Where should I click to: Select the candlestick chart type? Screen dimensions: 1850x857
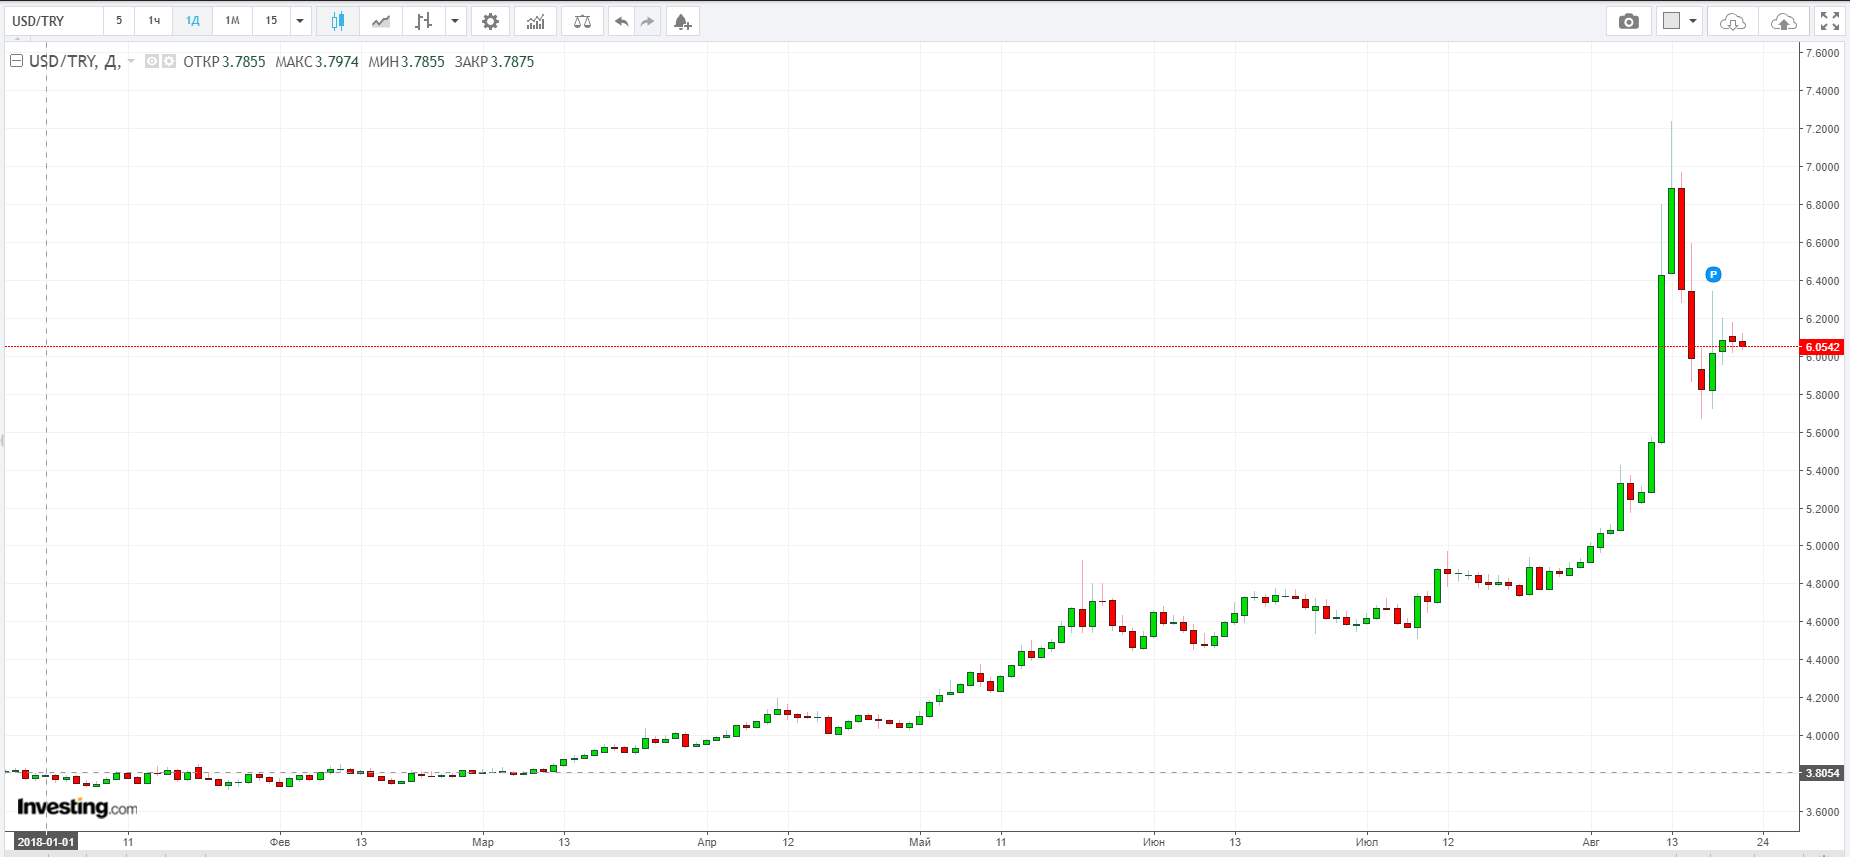pyautogui.click(x=338, y=21)
